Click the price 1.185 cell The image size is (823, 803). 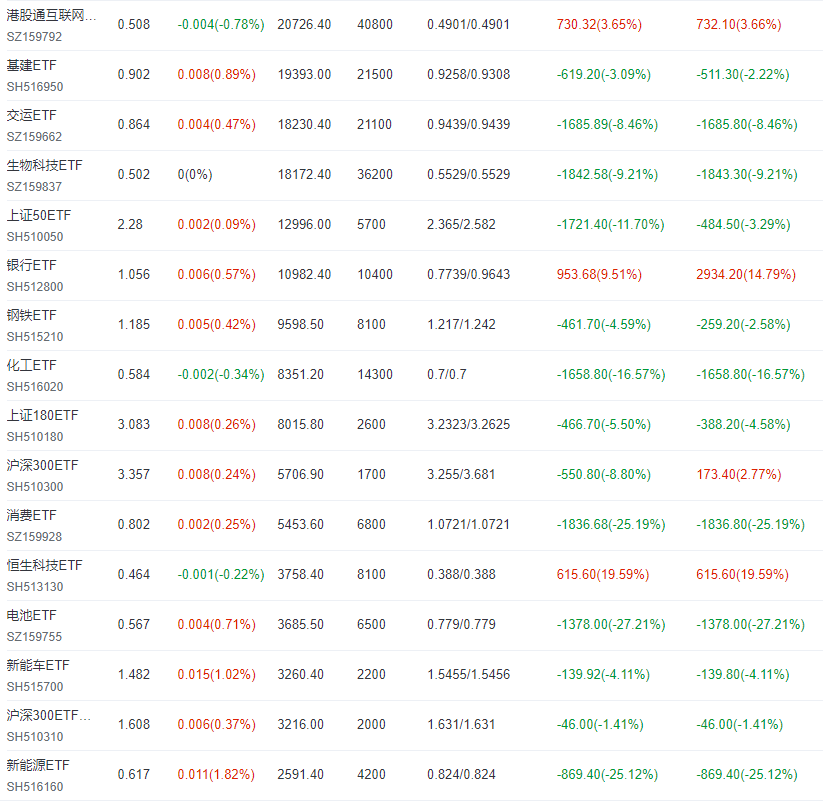(134, 324)
